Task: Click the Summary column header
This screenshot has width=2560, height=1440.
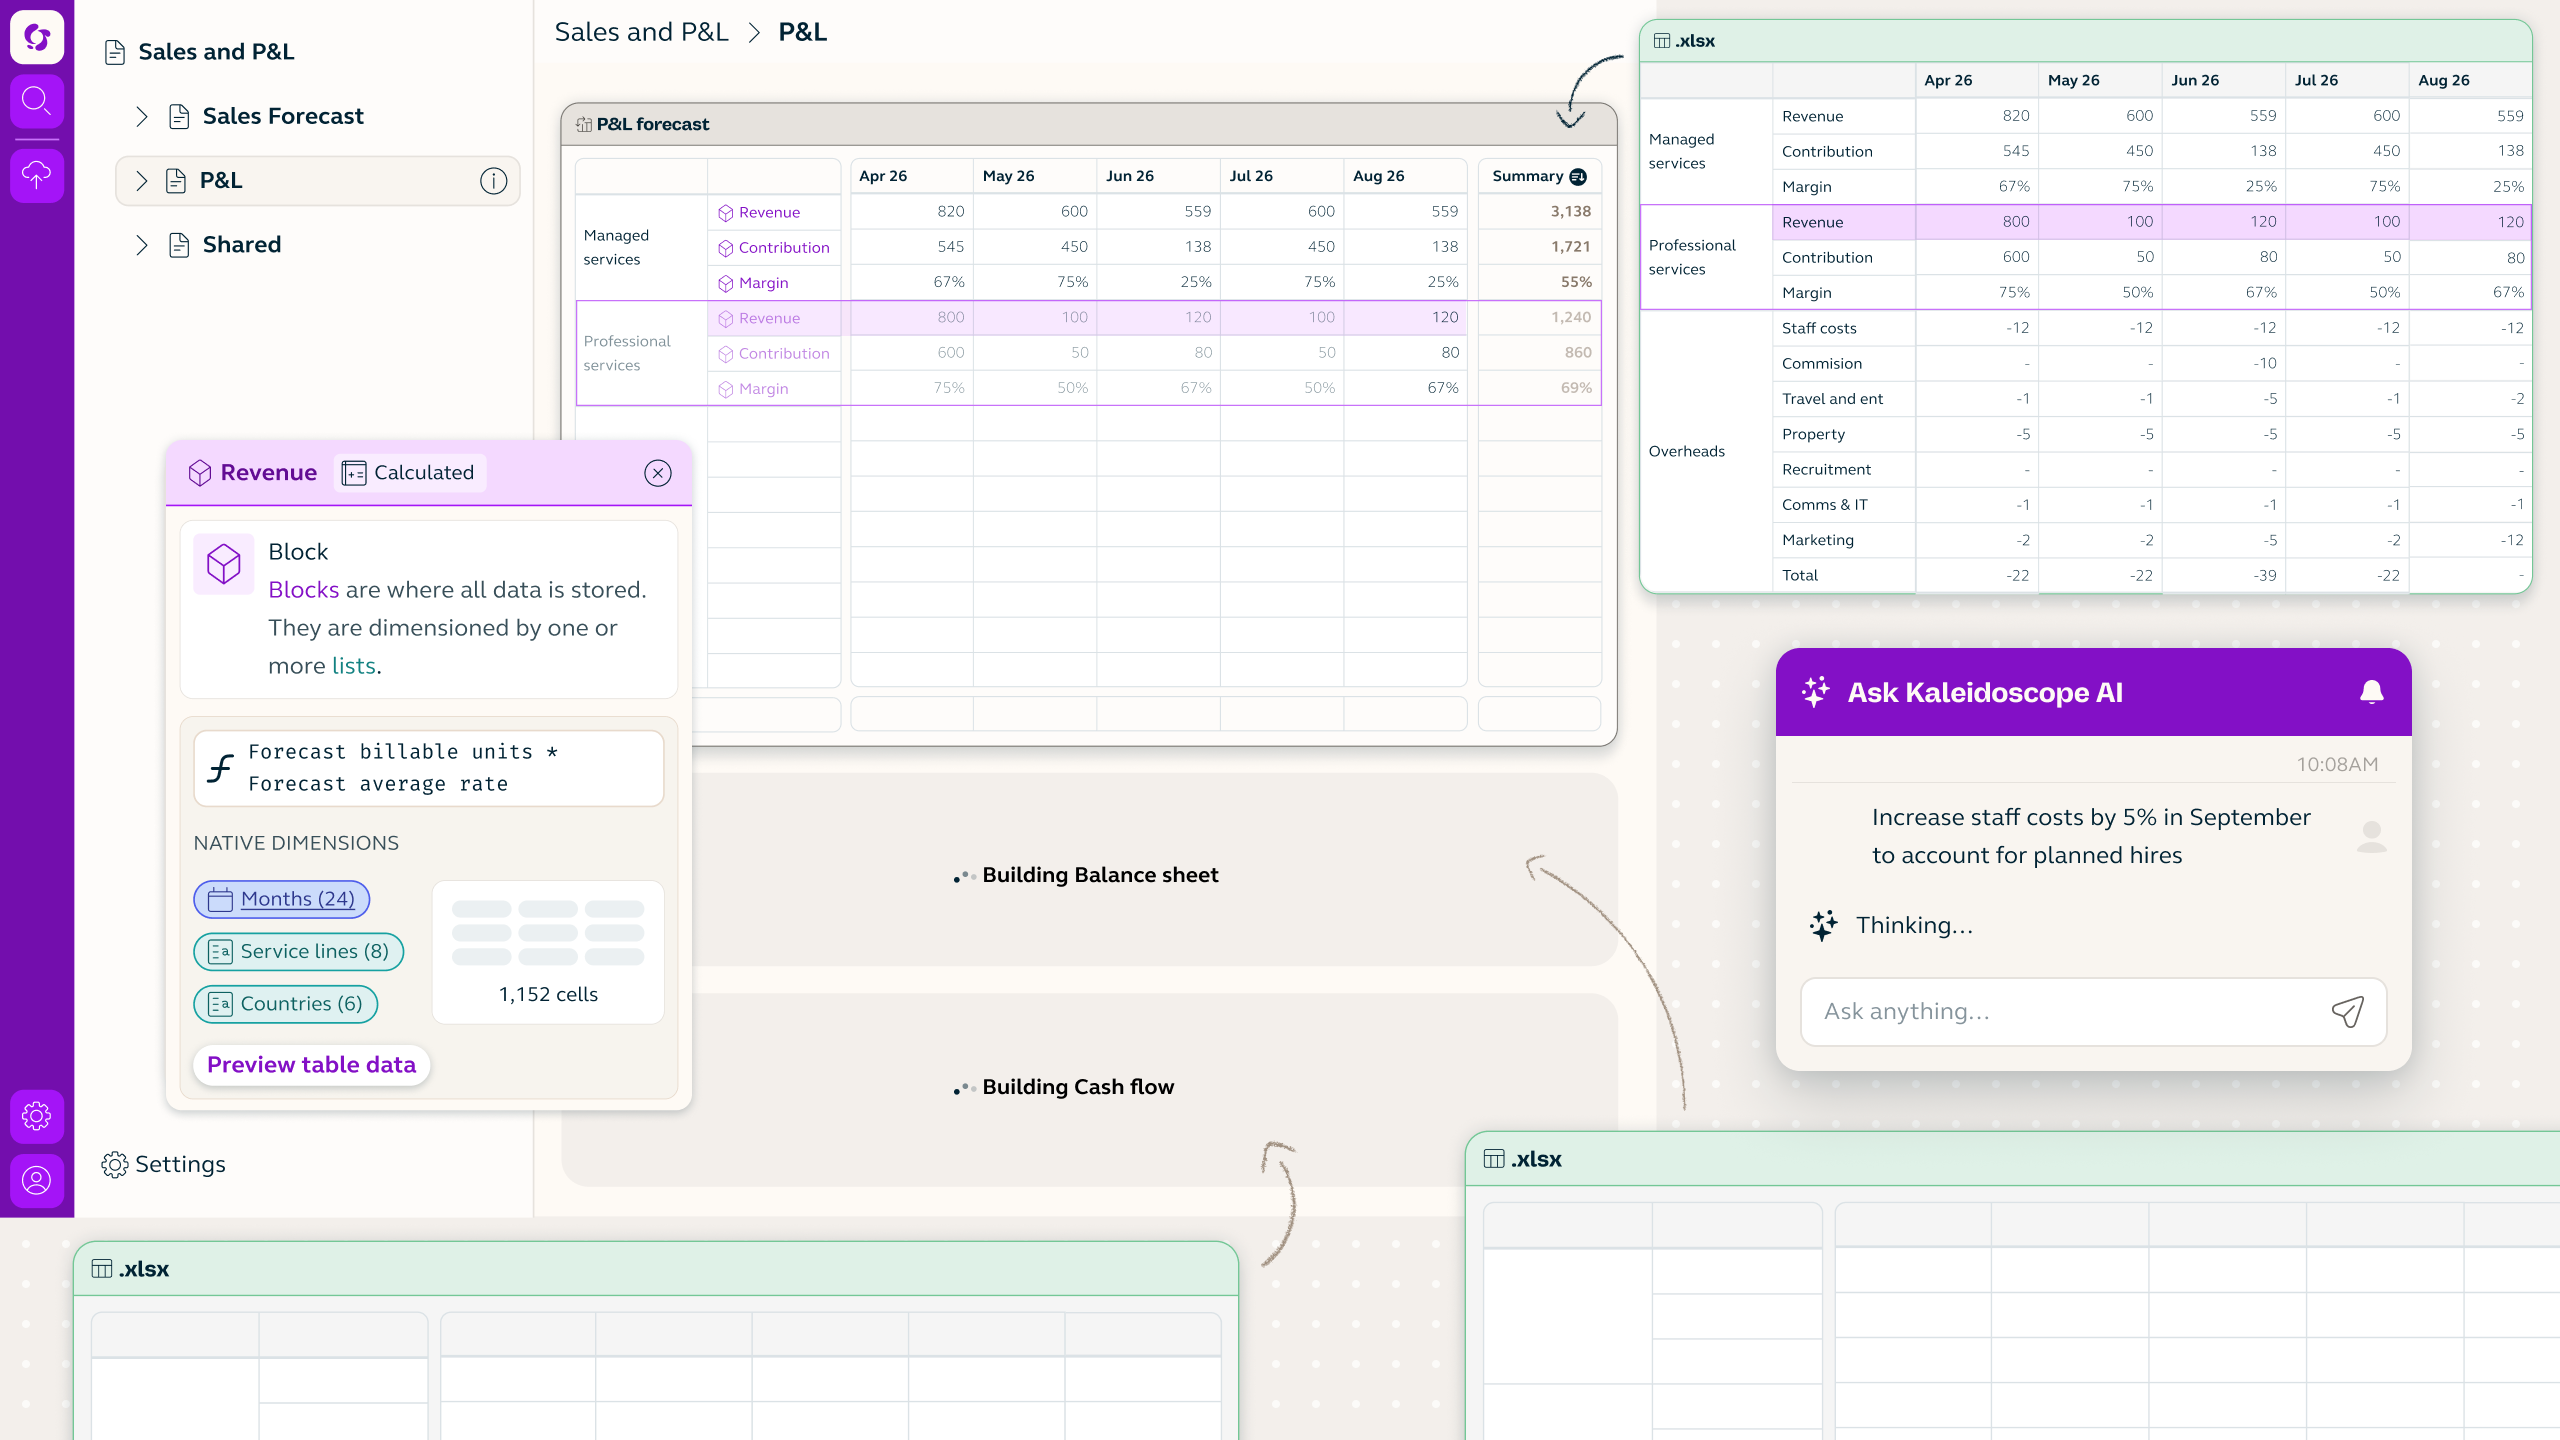Action: click(x=1539, y=177)
